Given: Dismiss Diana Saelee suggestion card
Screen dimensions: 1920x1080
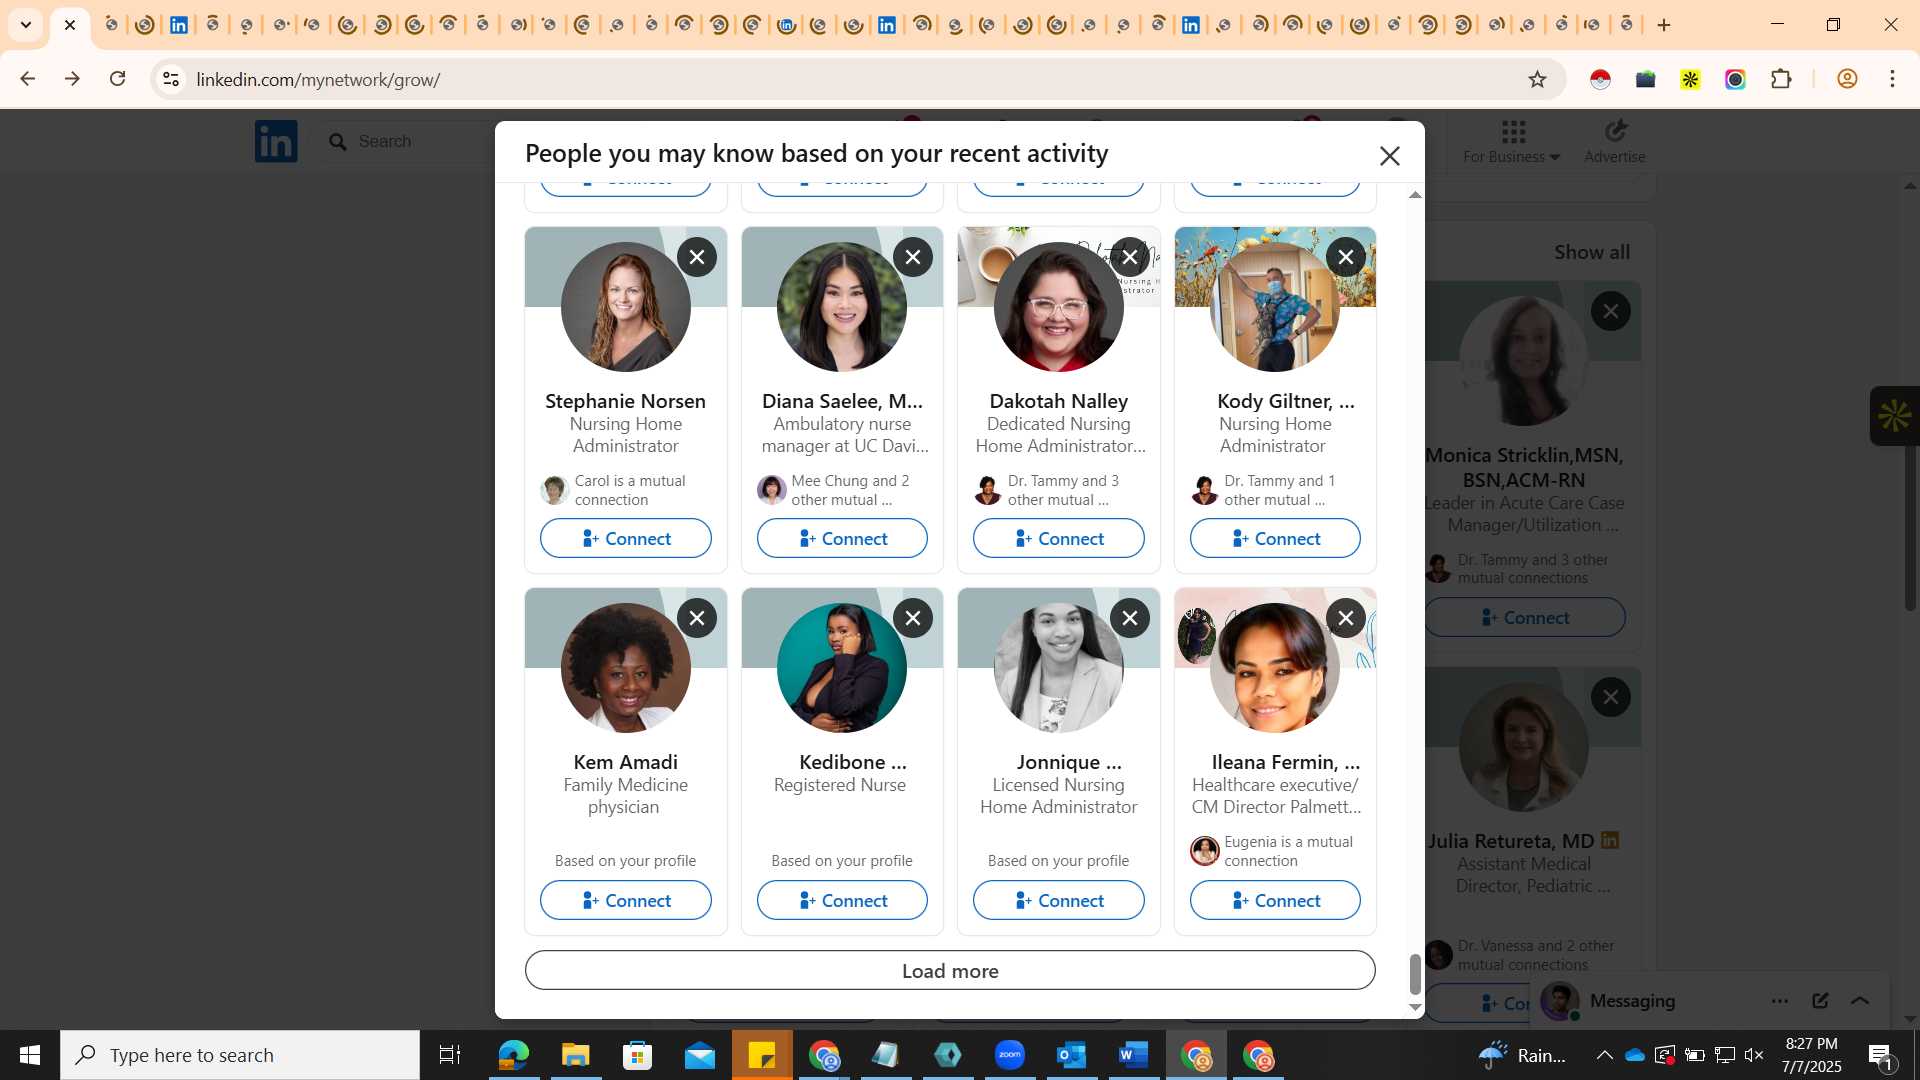Looking at the screenshot, I should click(x=913, y=257).
